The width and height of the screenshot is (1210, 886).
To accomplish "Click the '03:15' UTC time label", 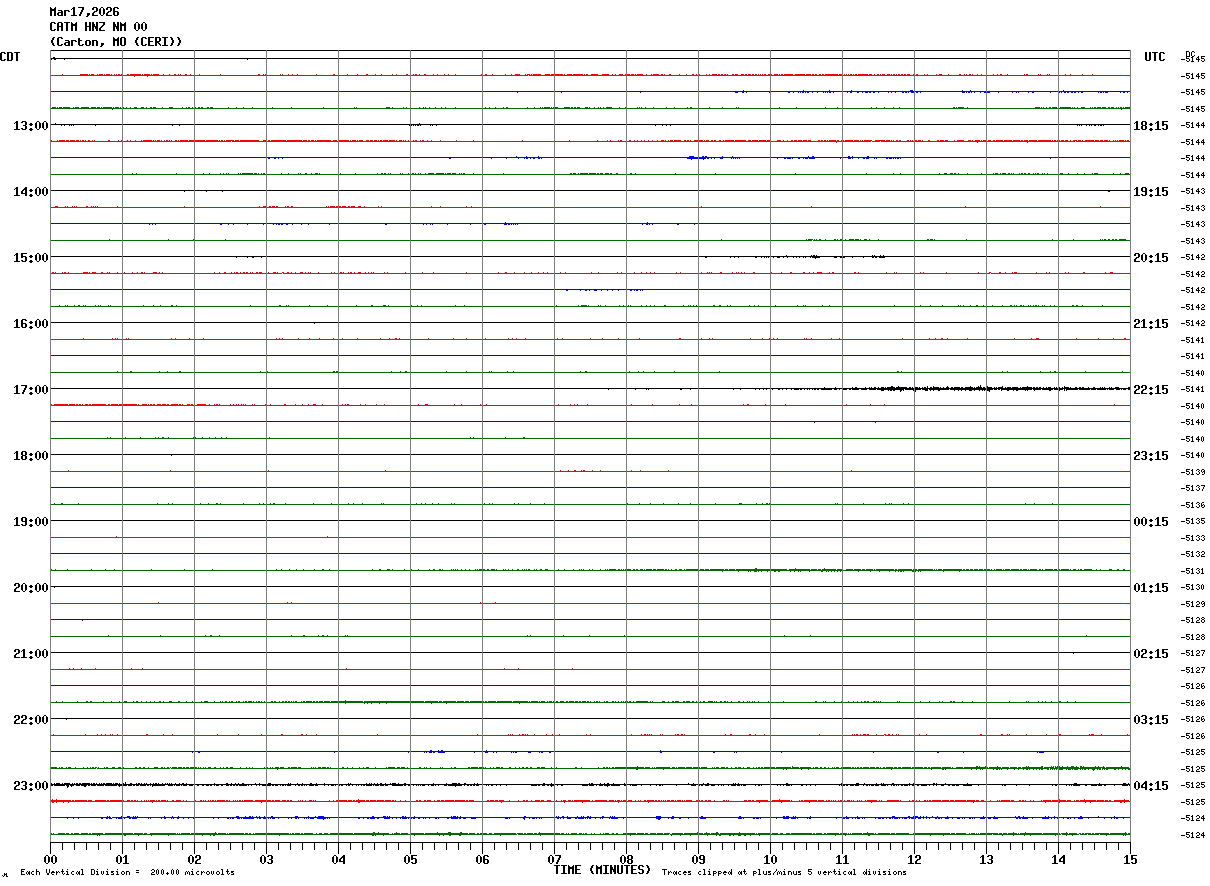I will (x=1151, y=719).
